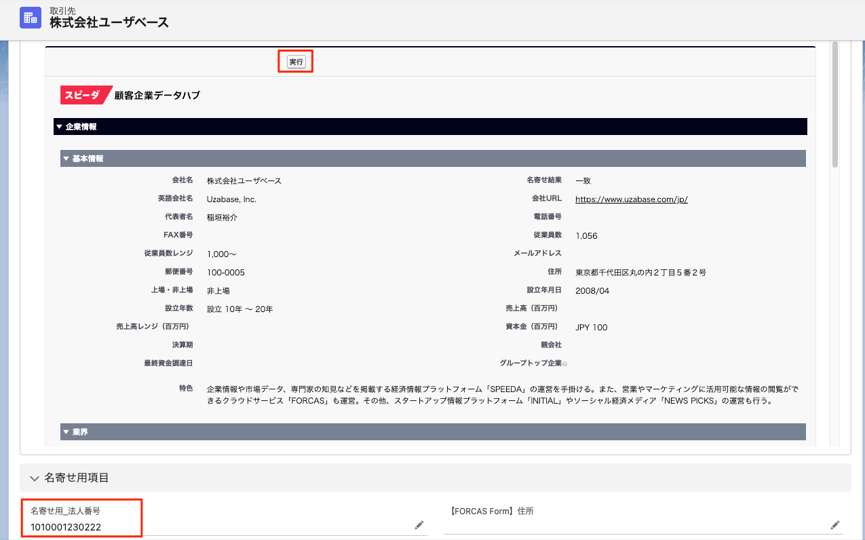Select the company name value 株式会社ユーザベース
The image size is (865, 540).
(x=244, y=181)
